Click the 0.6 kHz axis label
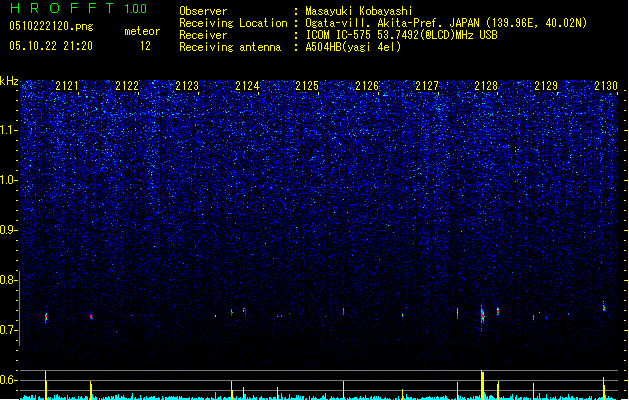Image resolution: width=629 pixels, height=400 pixels. point(9,380)
